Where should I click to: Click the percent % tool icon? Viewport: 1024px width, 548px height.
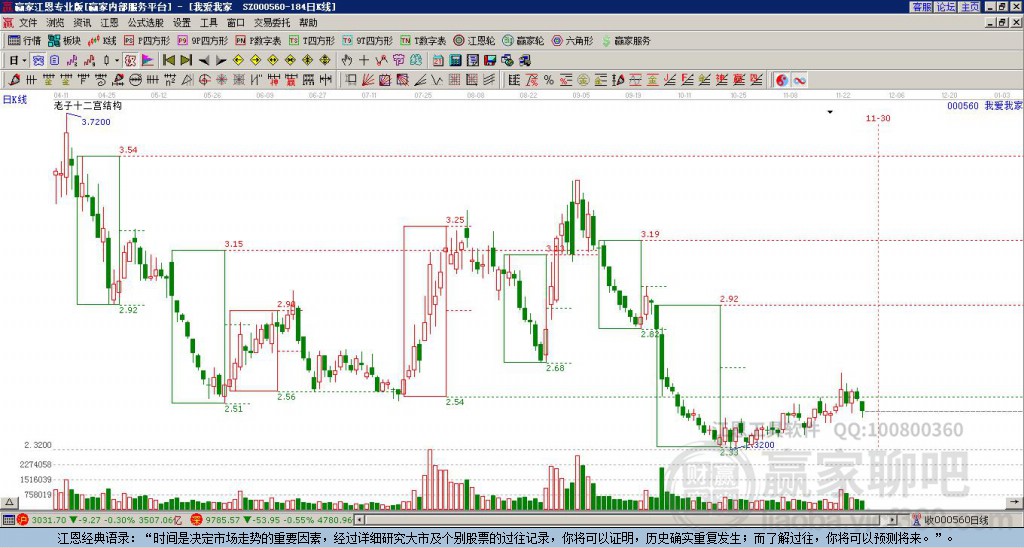pos(549,80)
